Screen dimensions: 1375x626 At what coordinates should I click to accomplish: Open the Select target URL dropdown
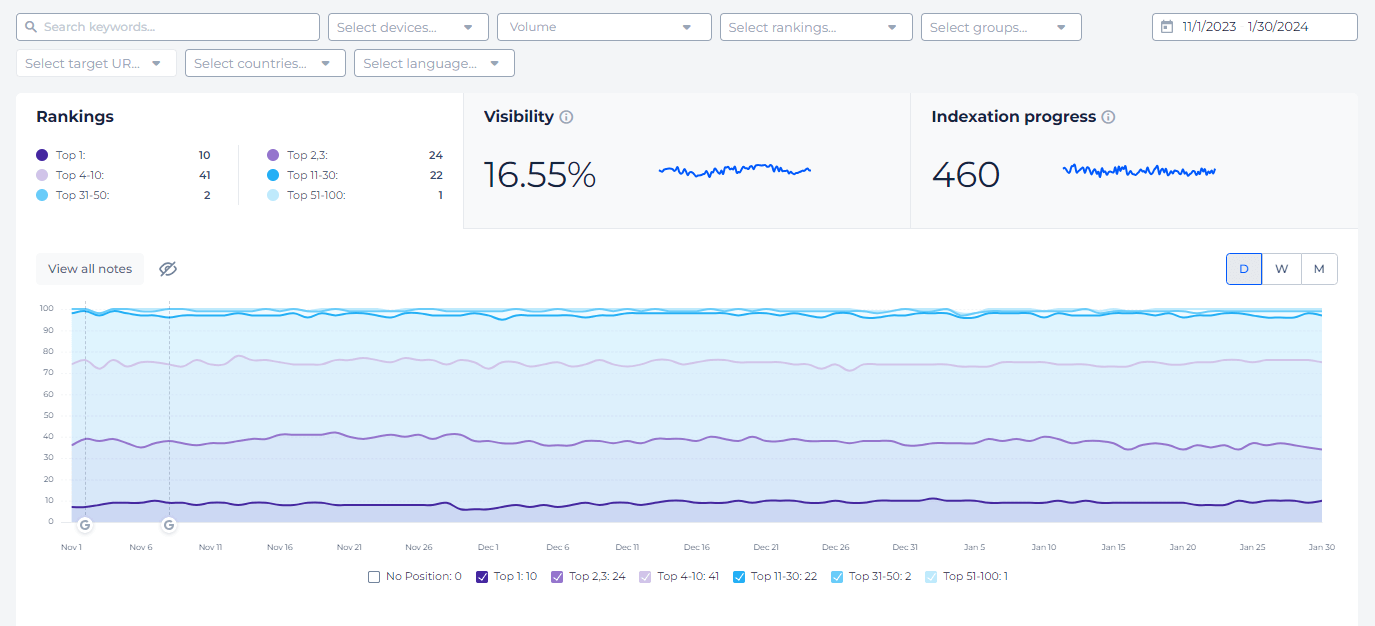pyautogui.click(x=96, y=63)
